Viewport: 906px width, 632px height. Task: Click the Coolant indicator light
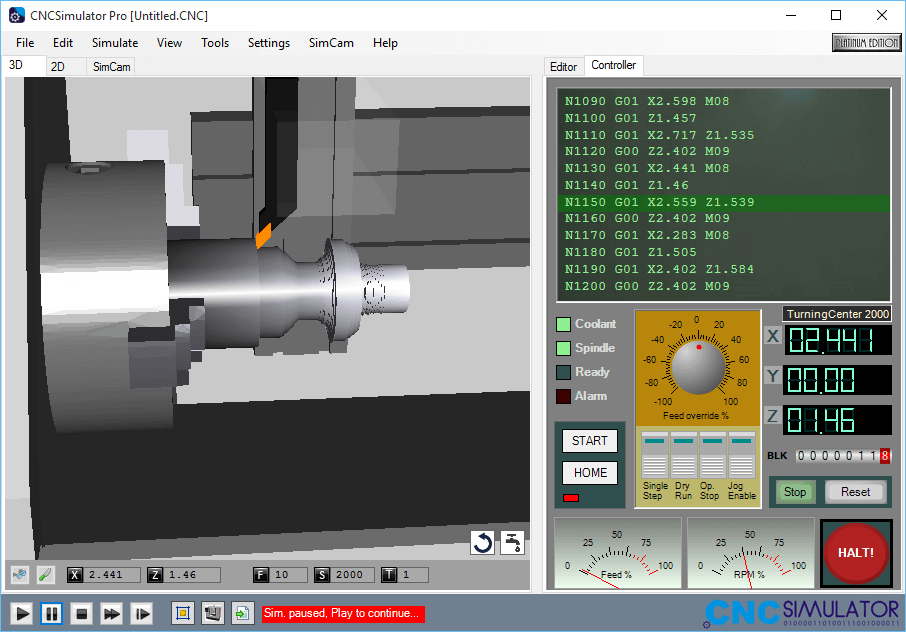pyautogui.click(x=563, y=324)
